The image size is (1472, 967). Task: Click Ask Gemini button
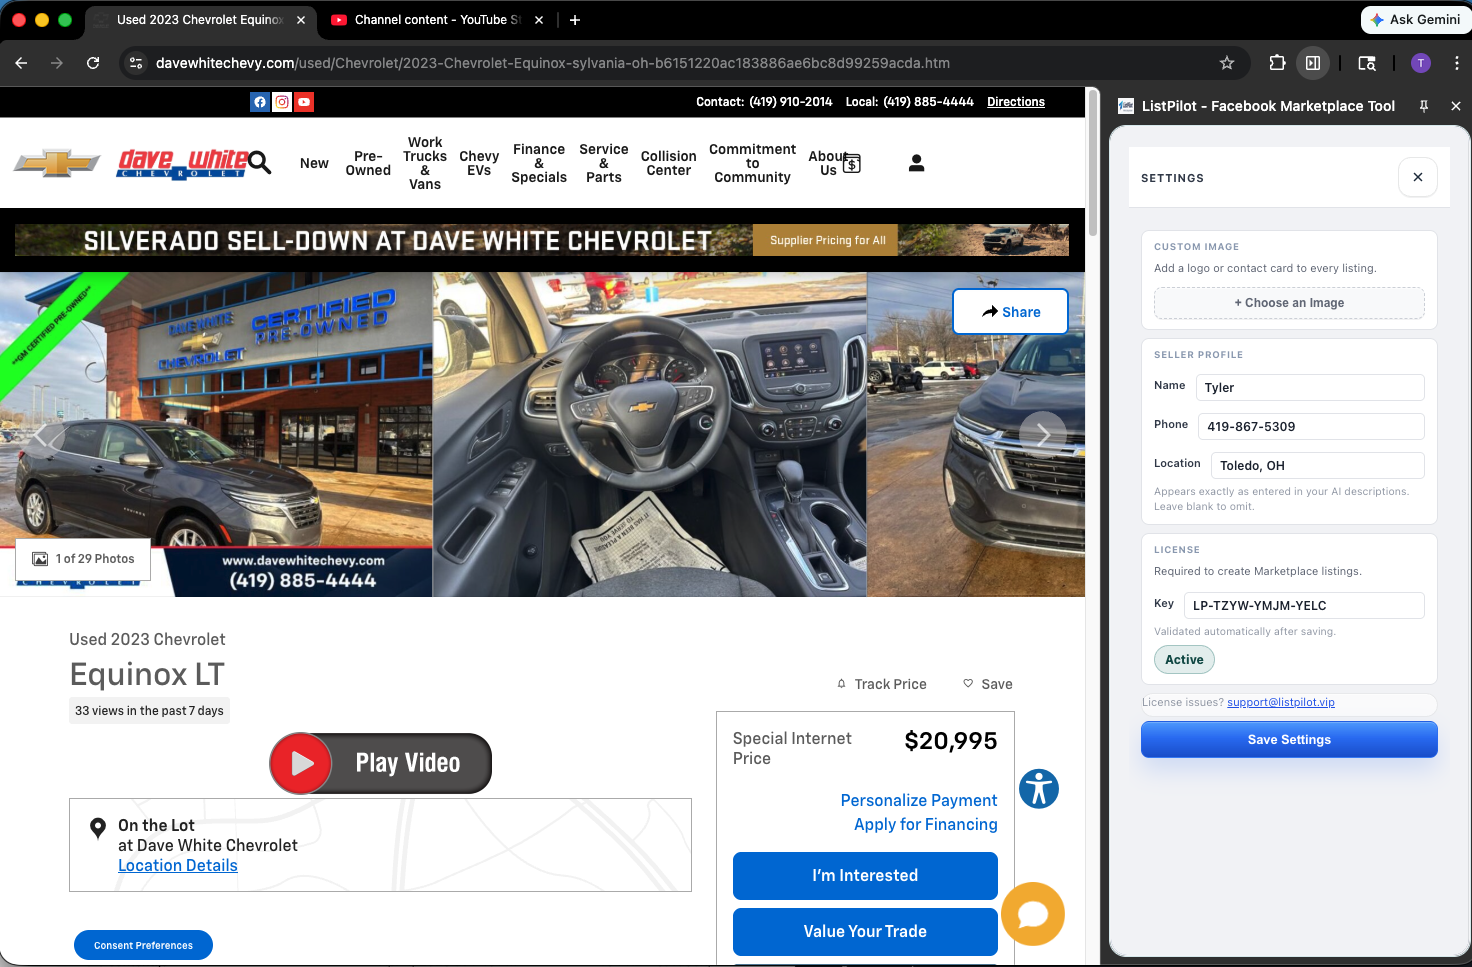point(1416,20)
